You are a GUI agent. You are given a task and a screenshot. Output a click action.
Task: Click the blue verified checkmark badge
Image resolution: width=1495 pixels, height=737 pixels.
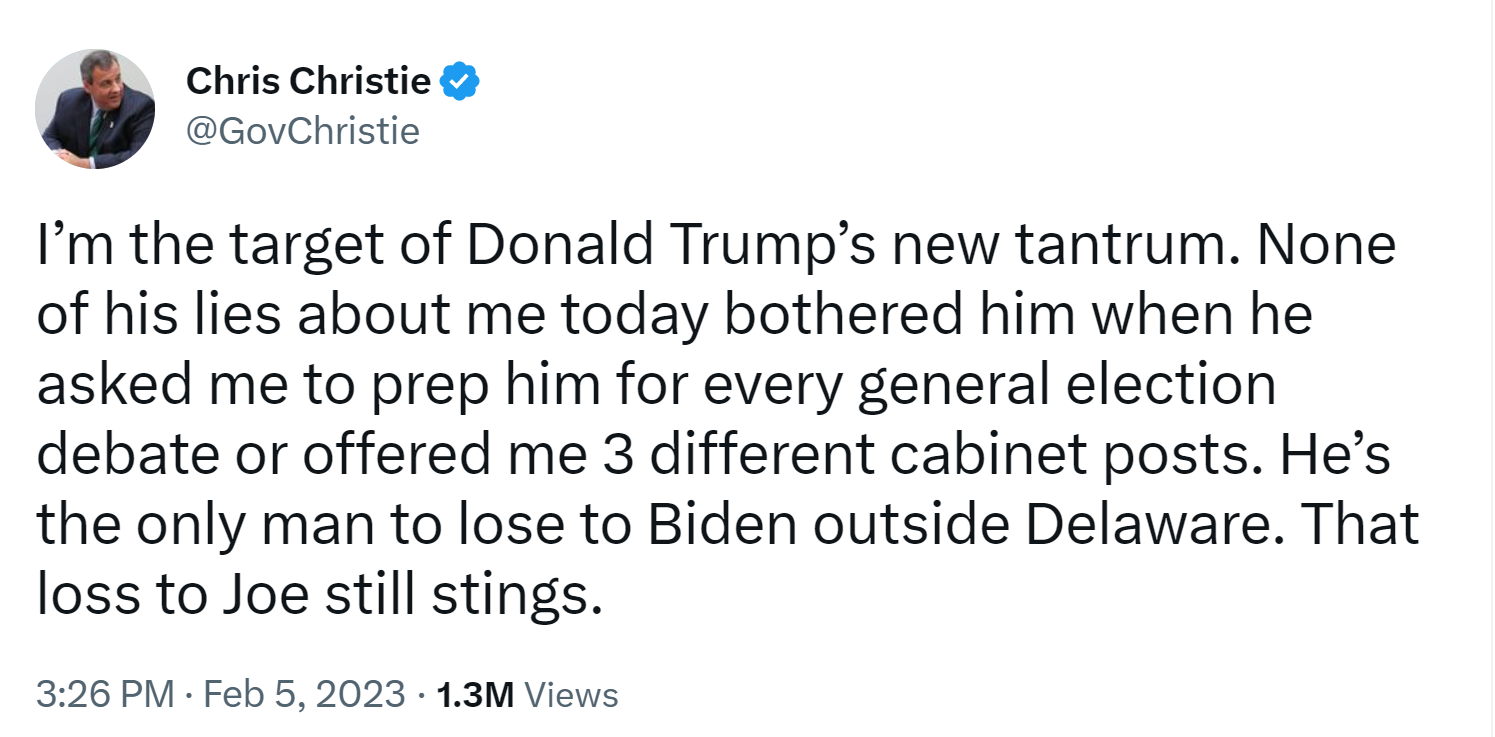(x=460, y=82)
